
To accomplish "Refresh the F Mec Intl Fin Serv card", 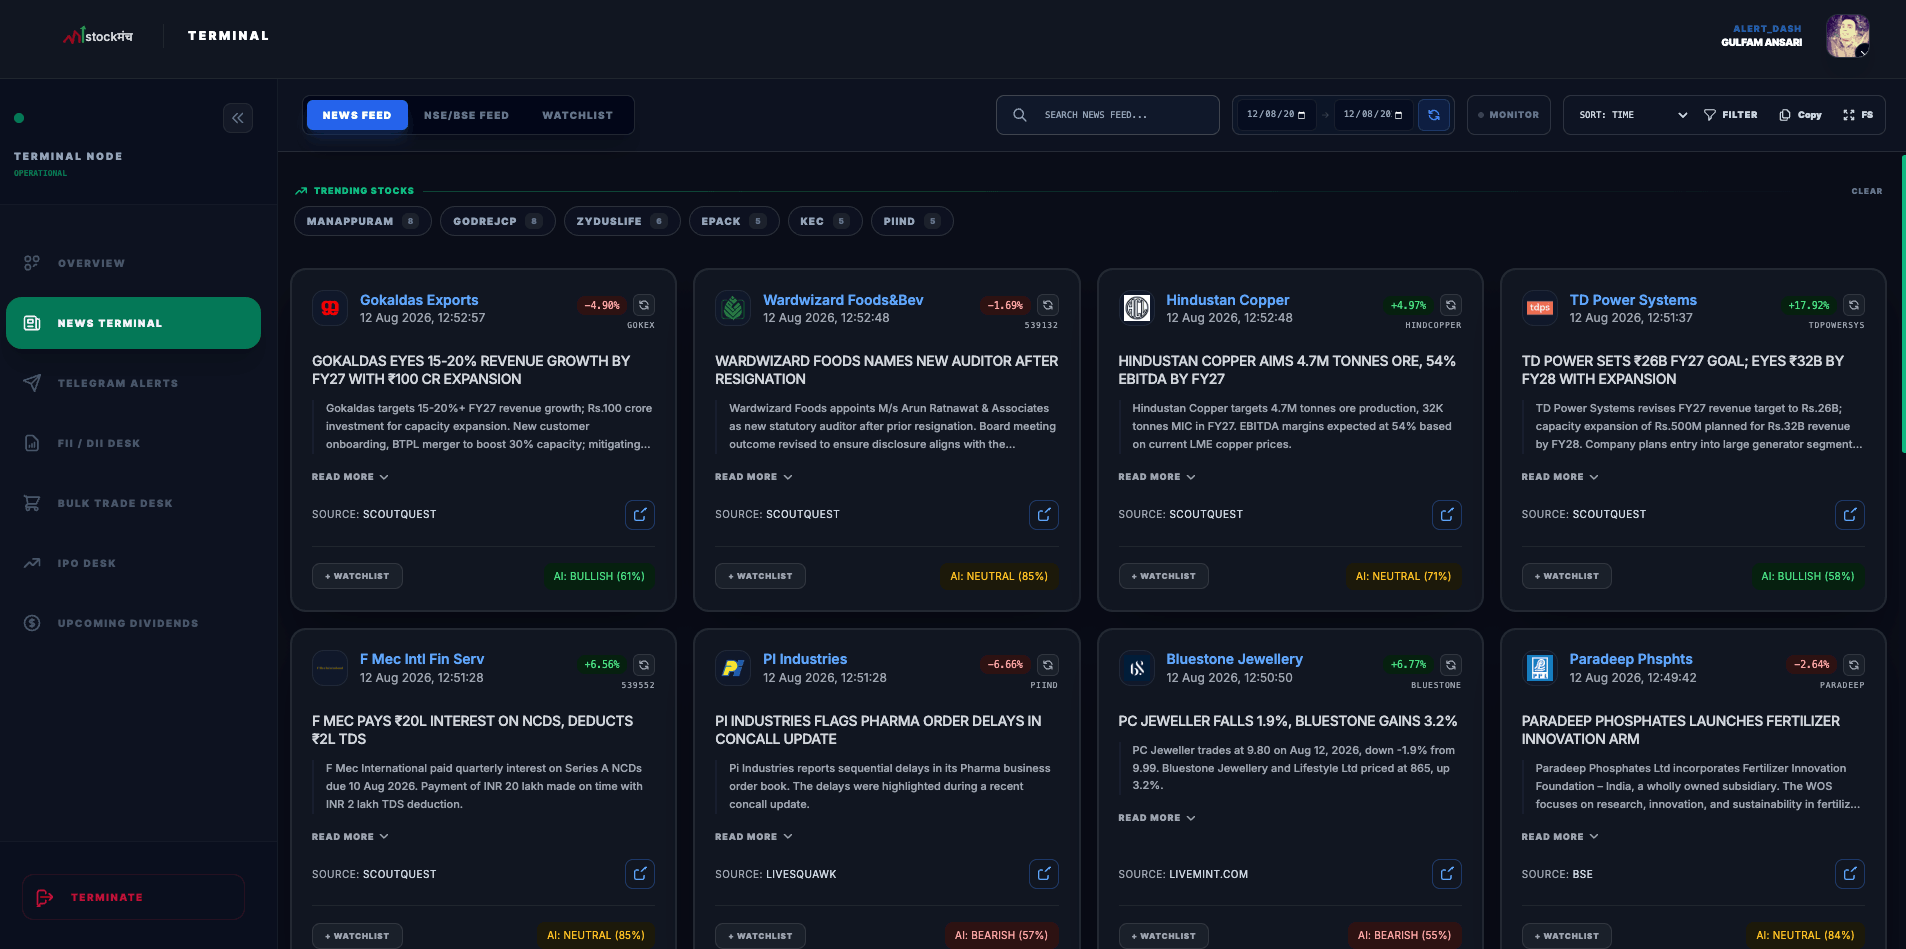I will [x=644, y=664].
